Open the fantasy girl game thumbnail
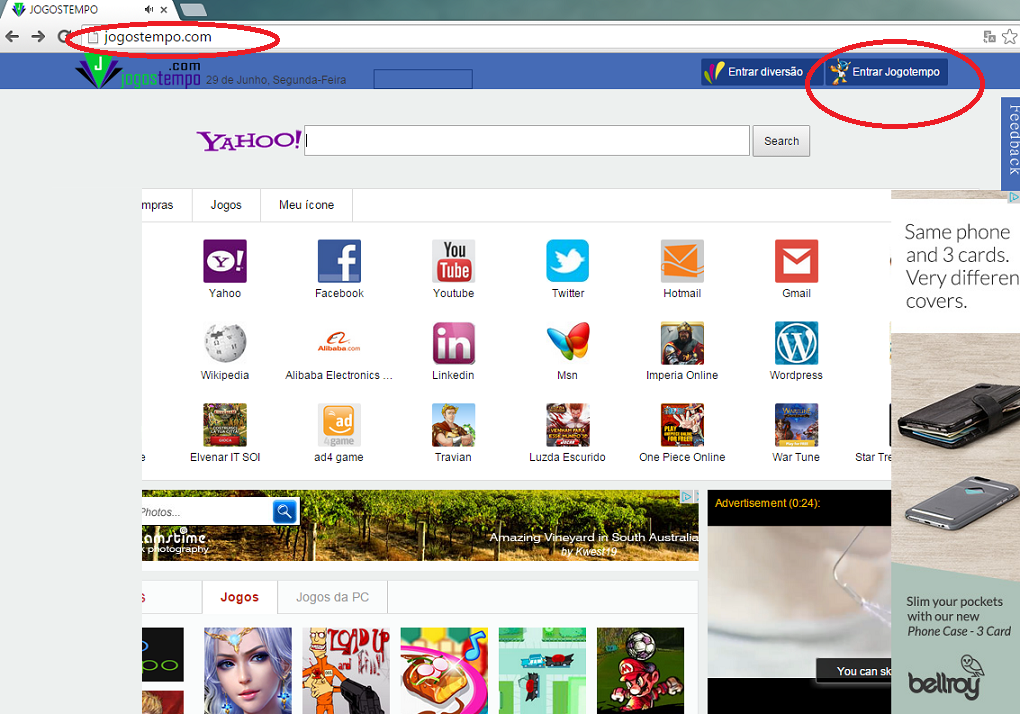Image resolution: width=1020 pixels, height=714 pixels. 248,670
